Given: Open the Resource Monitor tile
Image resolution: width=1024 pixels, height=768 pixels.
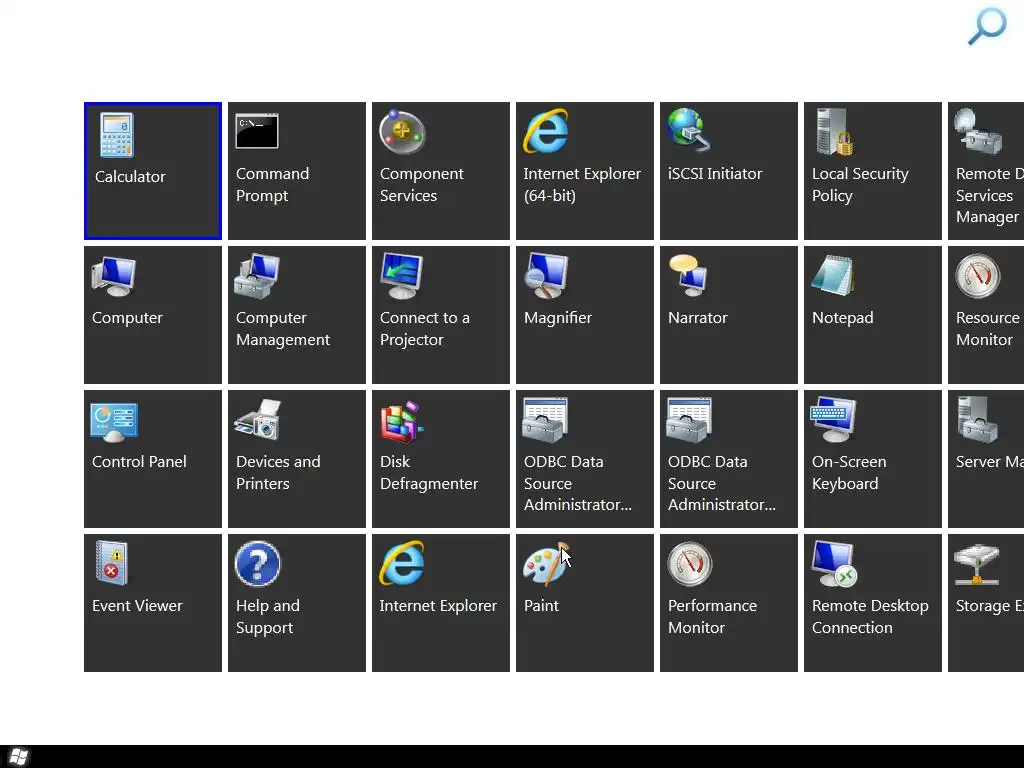Looking at the screenshot, I should 986,315.
